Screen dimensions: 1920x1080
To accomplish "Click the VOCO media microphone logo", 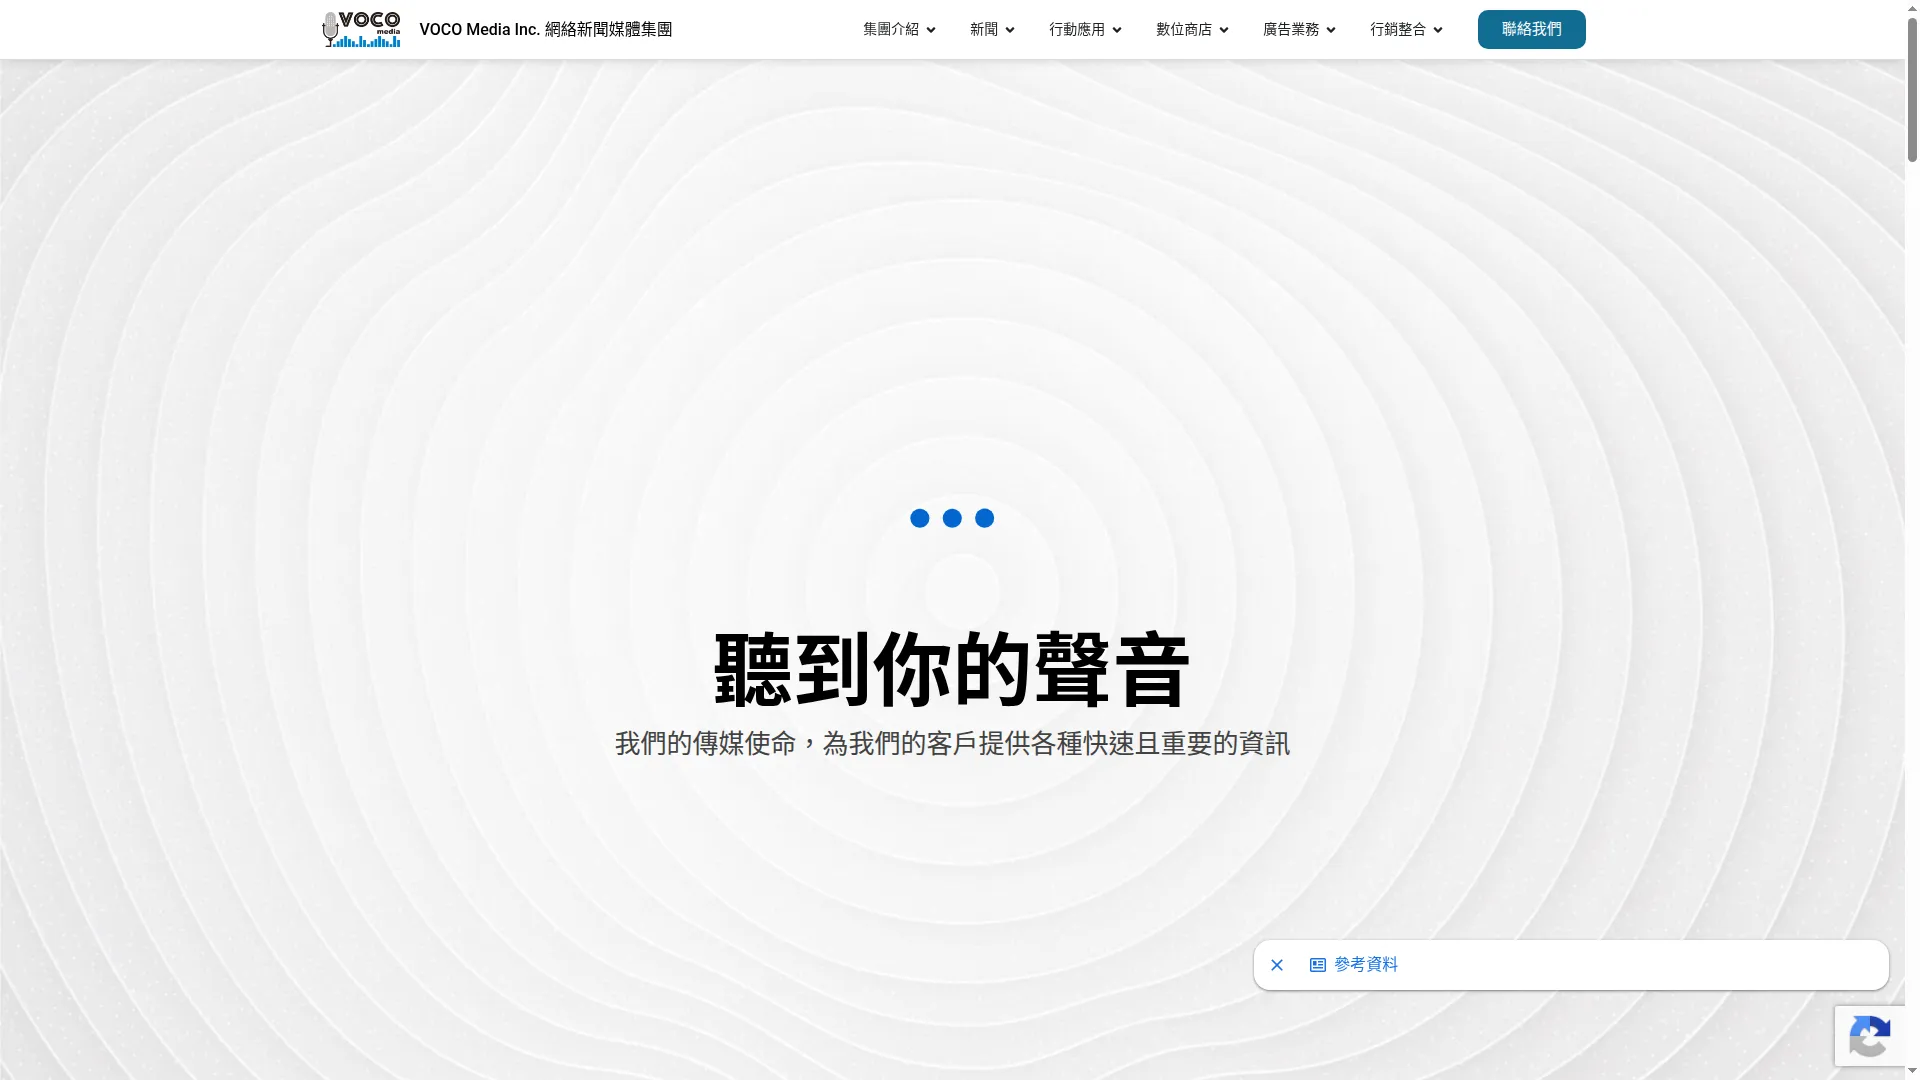I will coord(361,29).
